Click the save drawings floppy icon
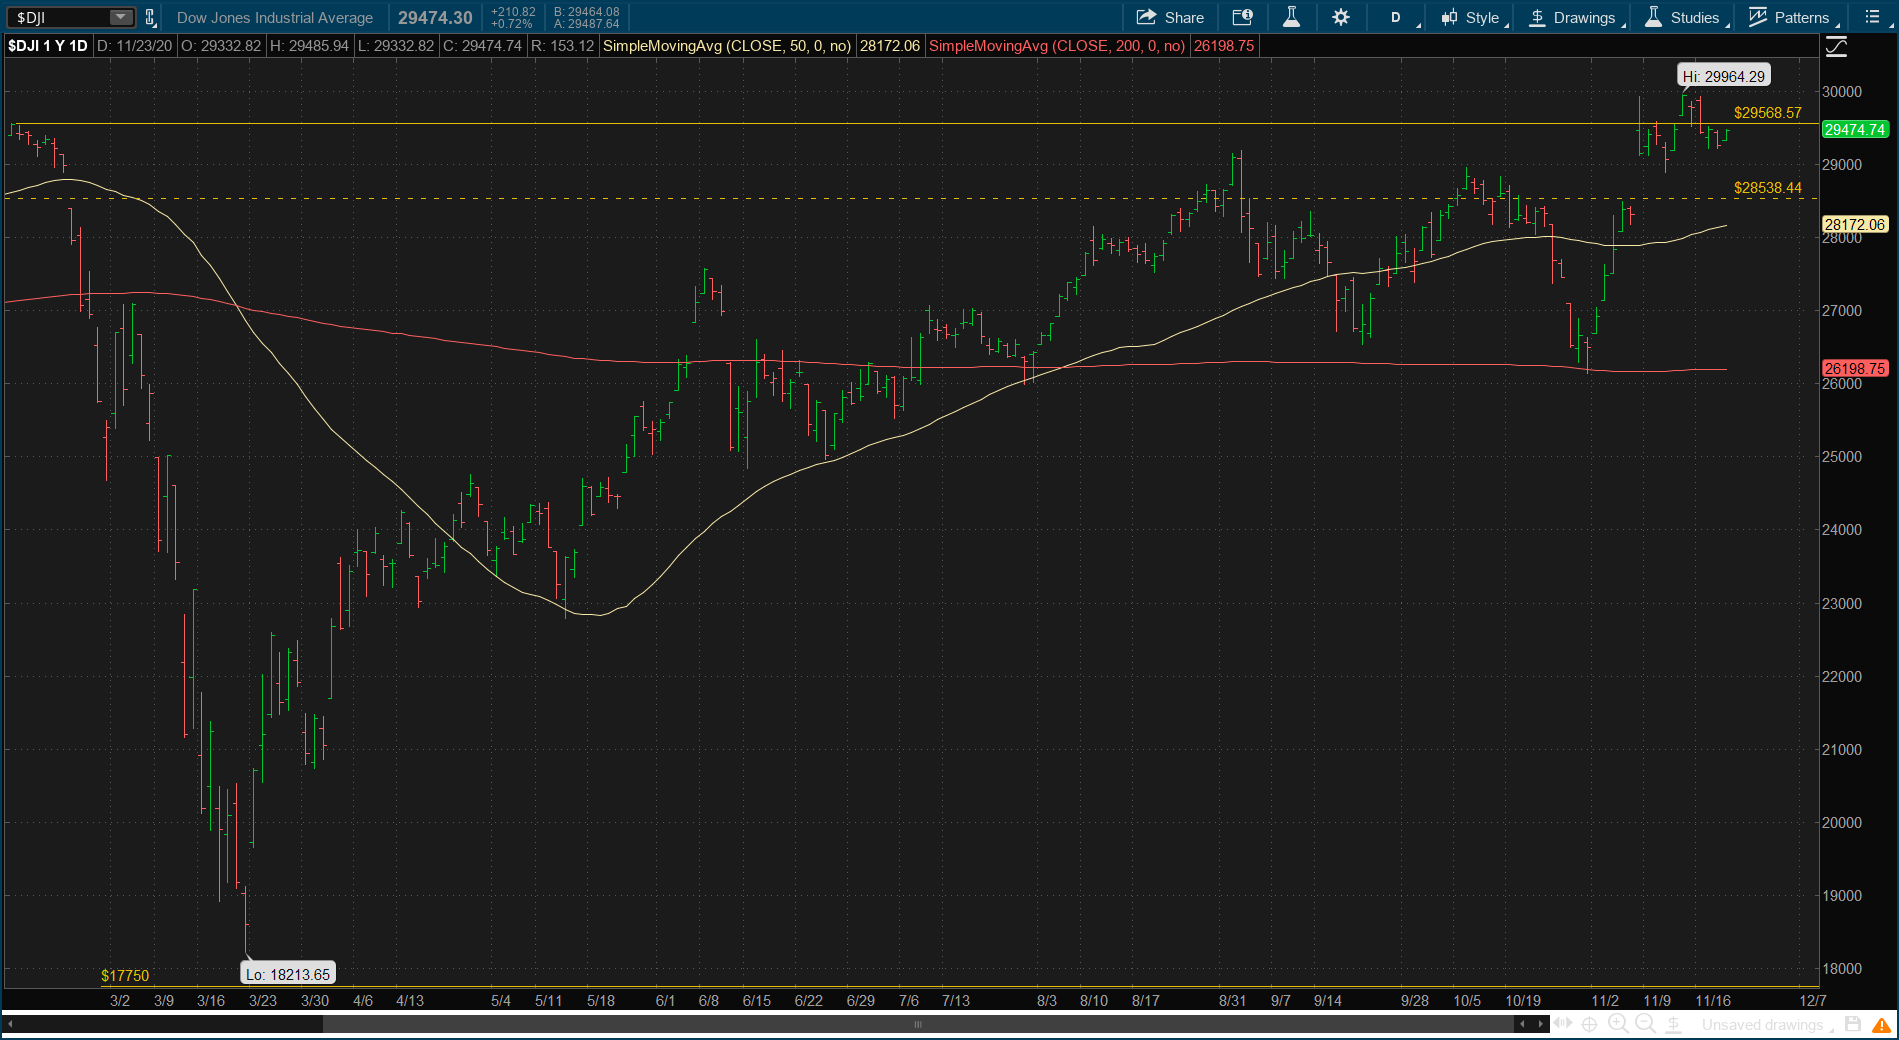 coord(1853,1024)
